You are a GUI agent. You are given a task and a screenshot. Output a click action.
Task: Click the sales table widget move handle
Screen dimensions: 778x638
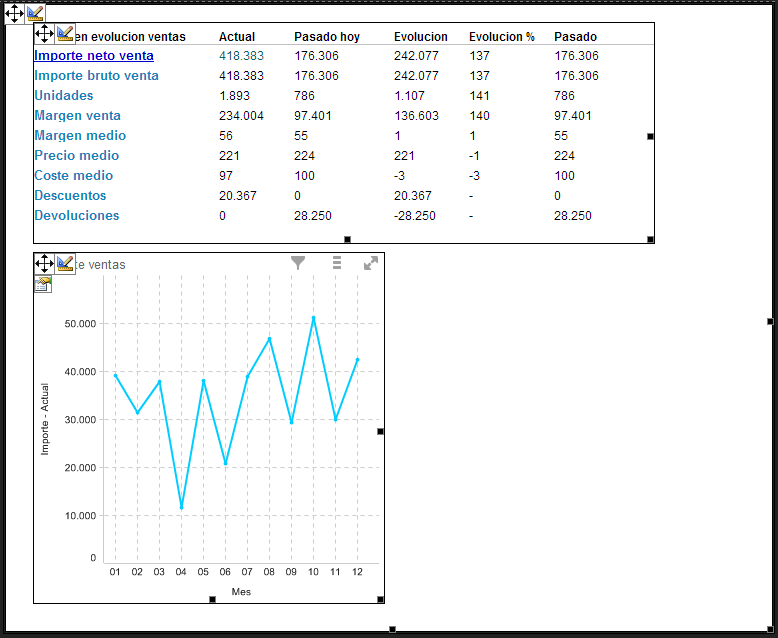click(x=44, y=33)
